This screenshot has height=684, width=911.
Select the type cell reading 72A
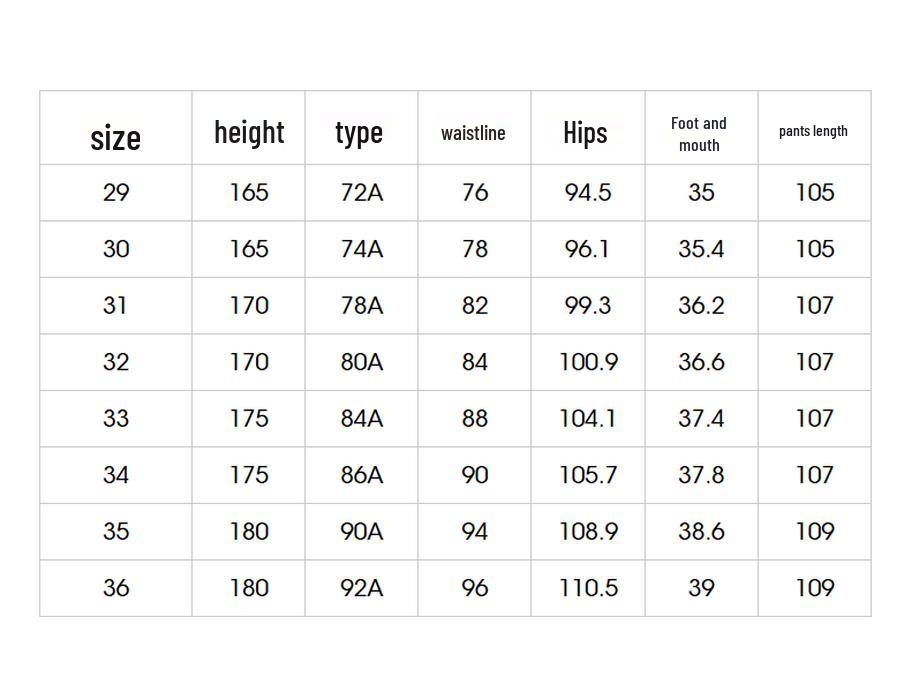[x=361, y=192]
